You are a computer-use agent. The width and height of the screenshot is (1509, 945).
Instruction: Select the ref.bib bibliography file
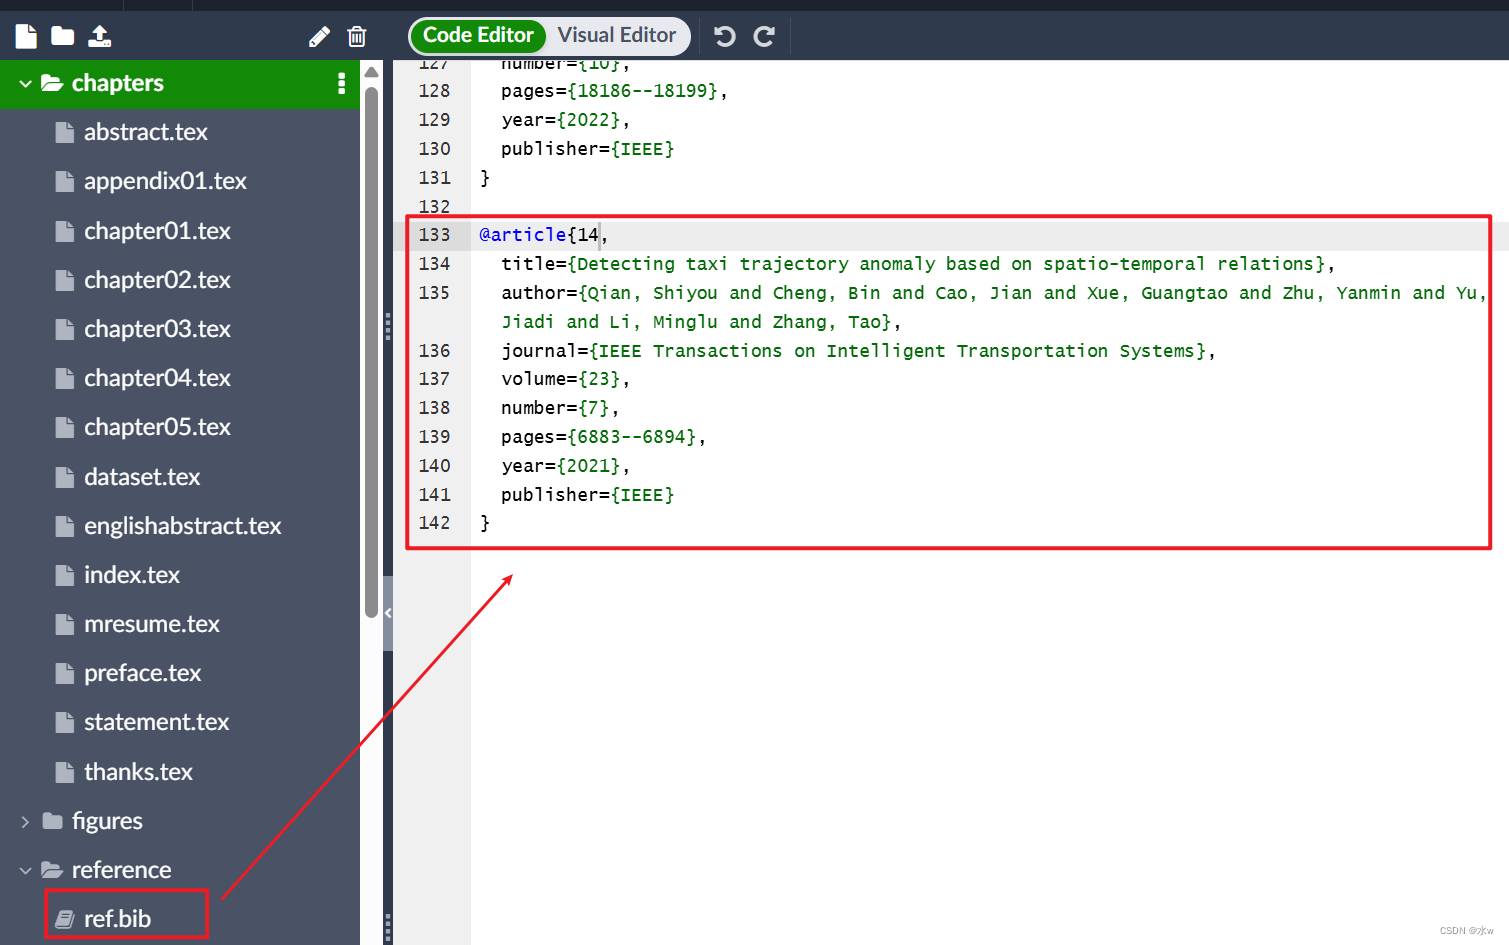[117, 919]
